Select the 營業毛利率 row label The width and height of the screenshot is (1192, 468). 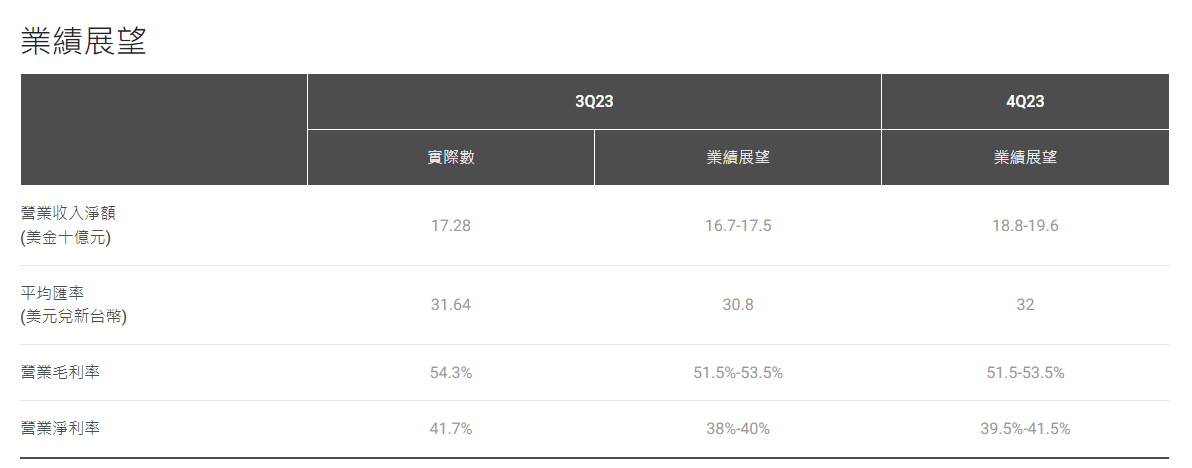point(60,373)
